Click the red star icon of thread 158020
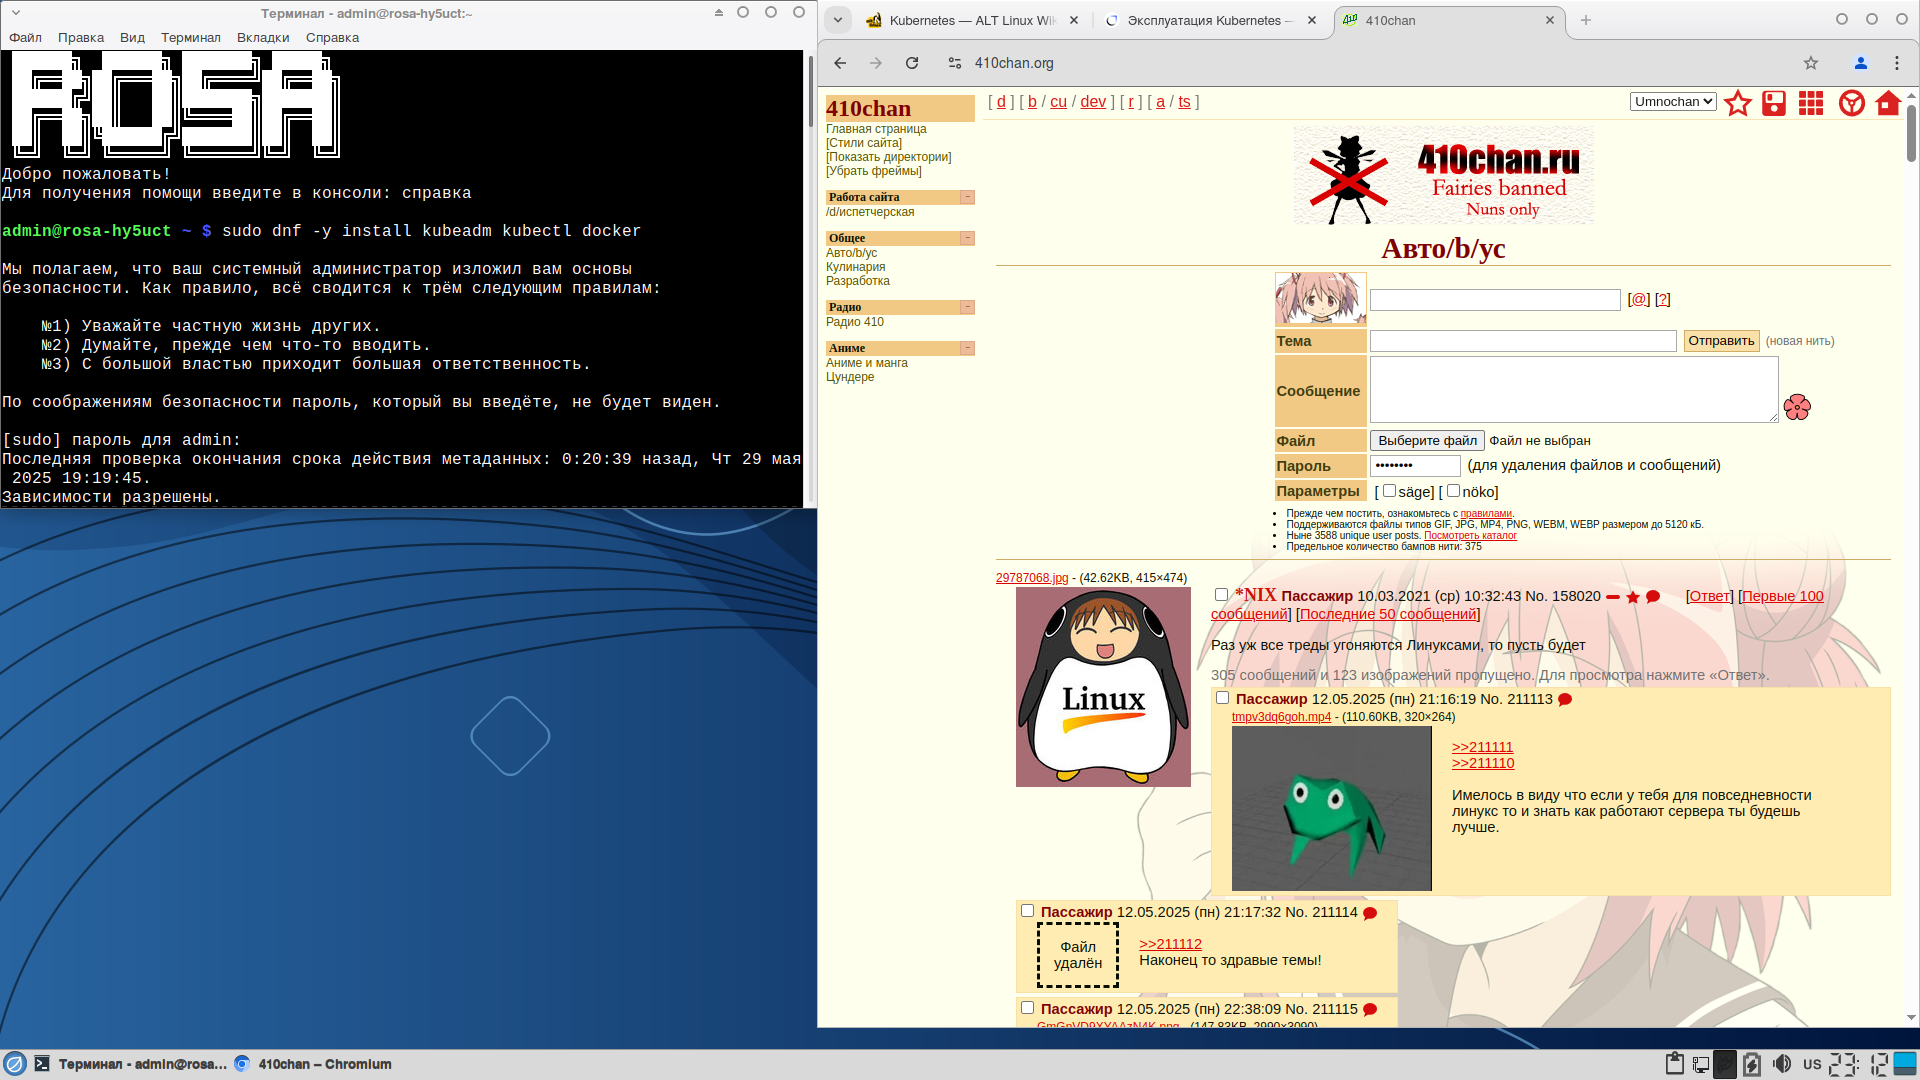The height and width of the screenshot is (1080, 1920). (x=1633, y=597)
